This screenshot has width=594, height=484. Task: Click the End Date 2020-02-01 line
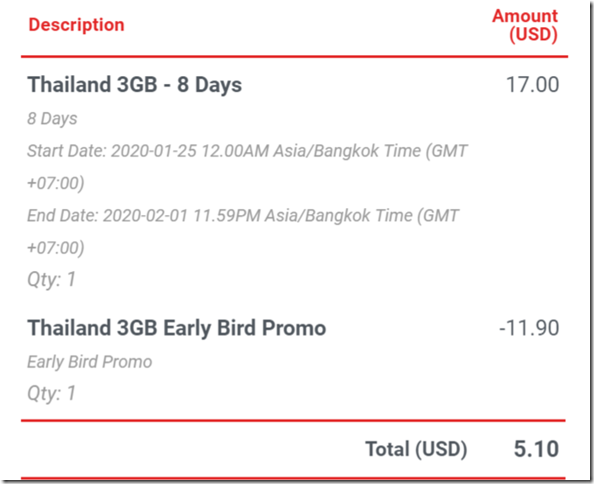(243, 216)
